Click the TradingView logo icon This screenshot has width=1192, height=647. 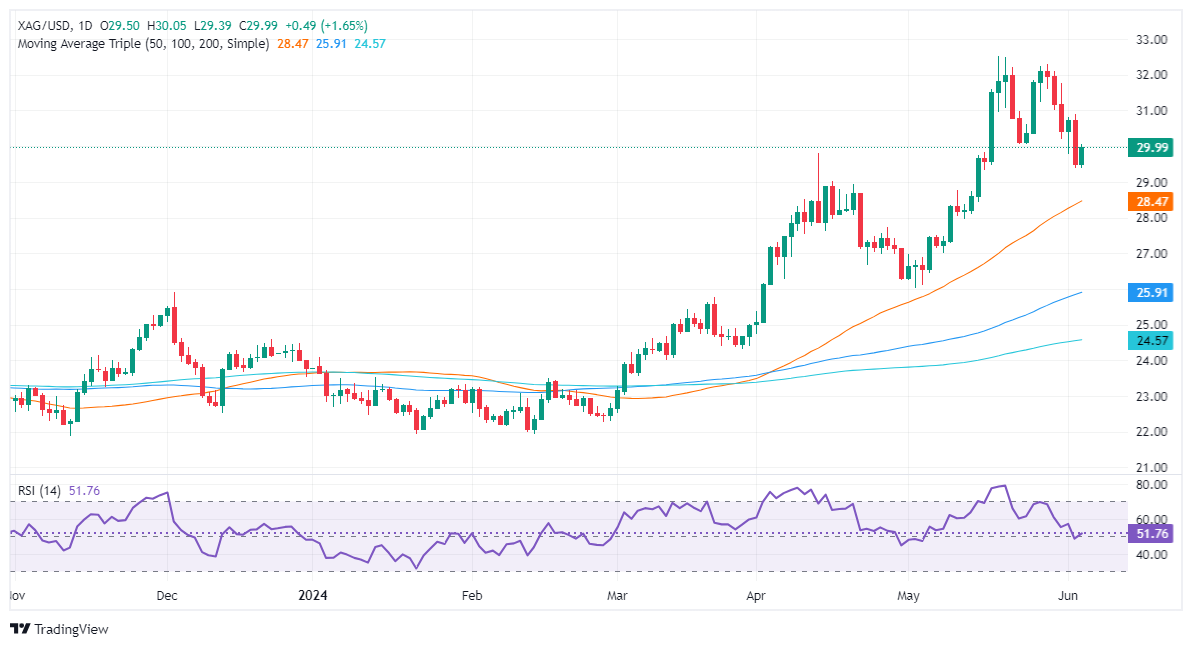20,629
